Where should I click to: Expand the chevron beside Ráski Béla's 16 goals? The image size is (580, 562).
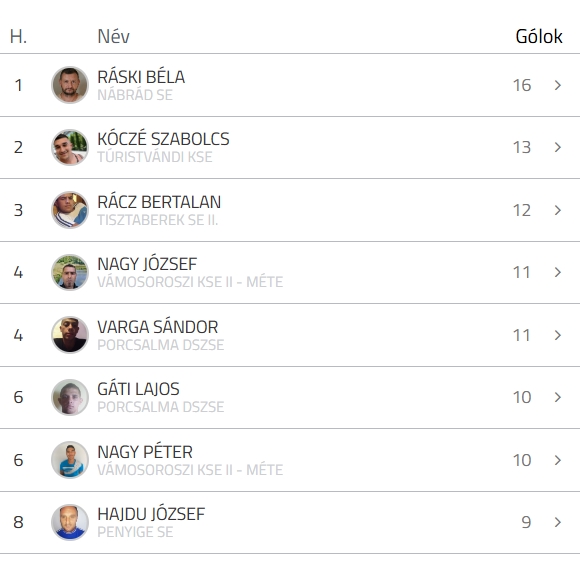pyautogui.click(x=558, y=85)
